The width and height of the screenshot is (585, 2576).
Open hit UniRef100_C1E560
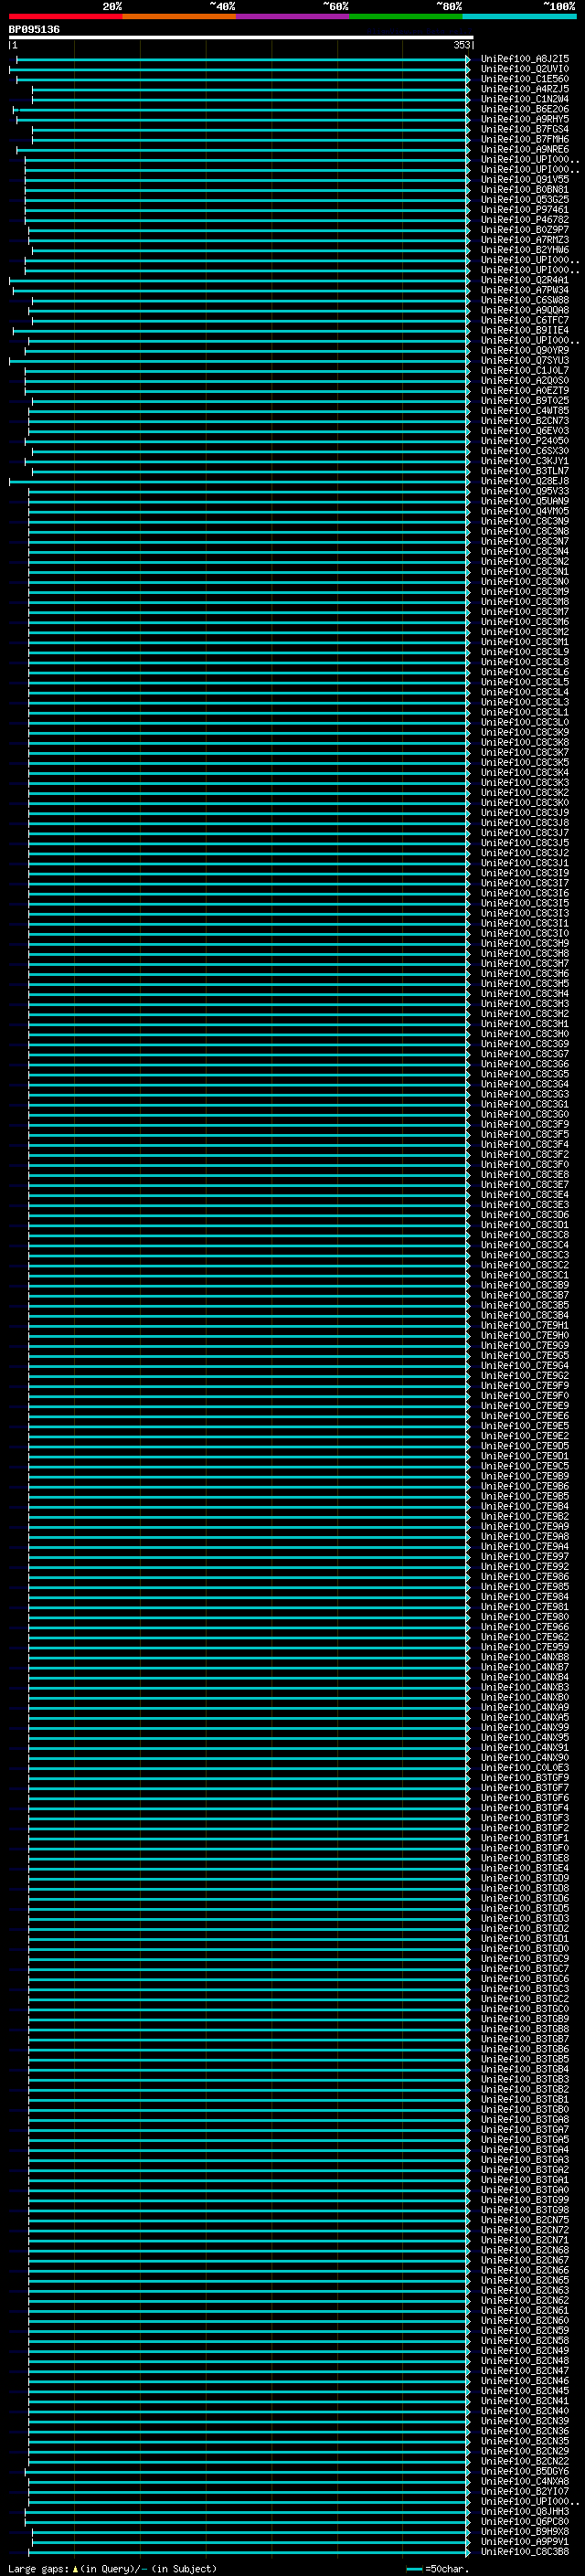525,79
